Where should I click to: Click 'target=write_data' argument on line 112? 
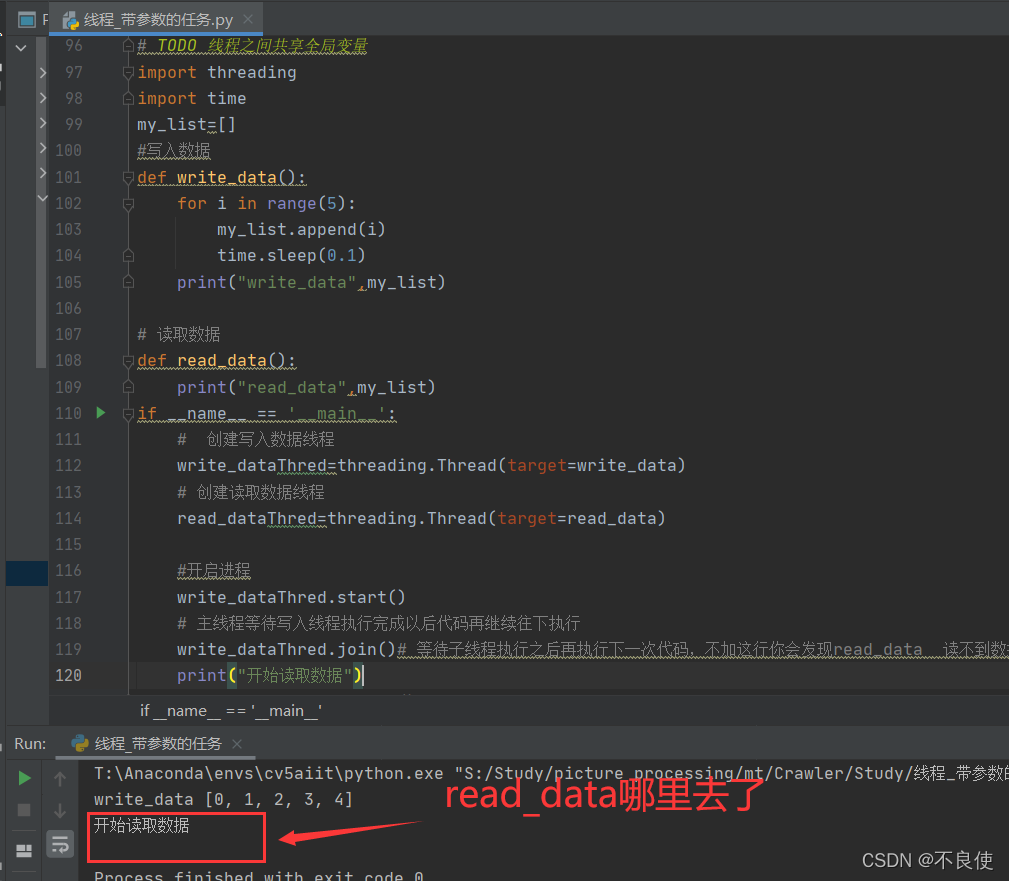592,465
